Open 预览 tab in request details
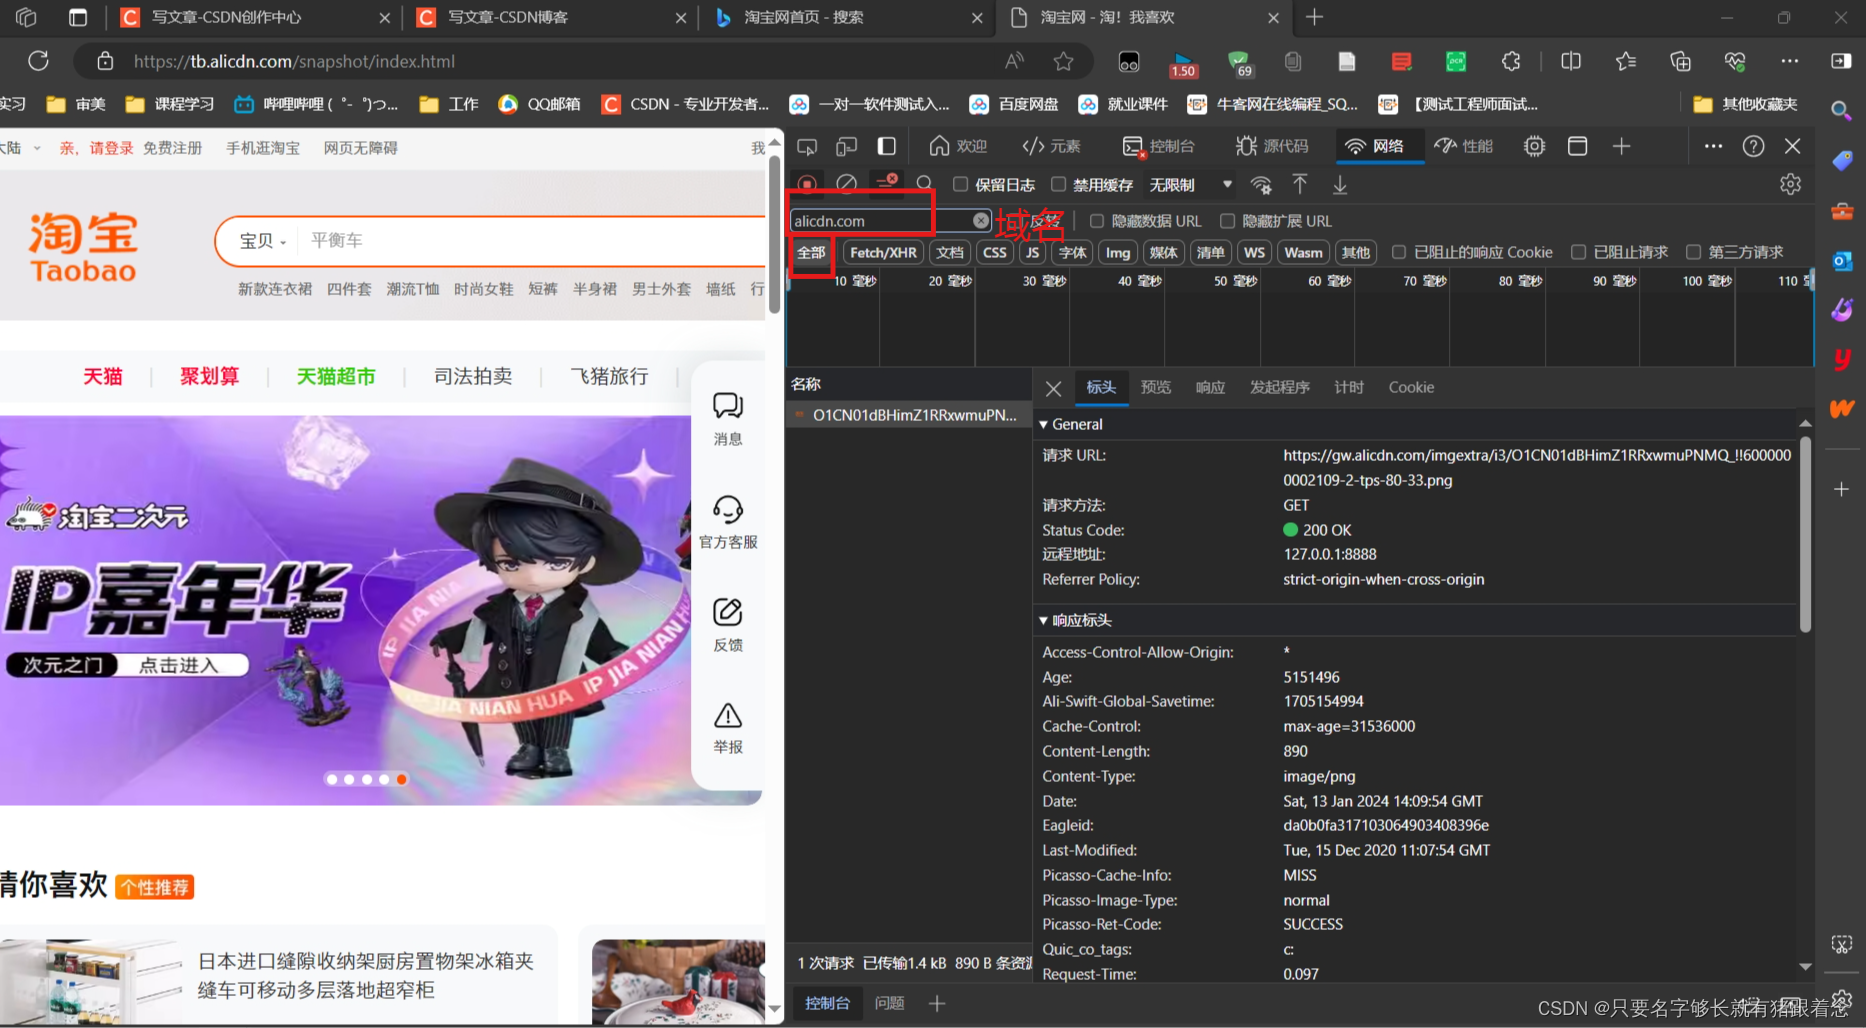The width and height of the screenshot is (1866, 1028). coord(1156,388)
